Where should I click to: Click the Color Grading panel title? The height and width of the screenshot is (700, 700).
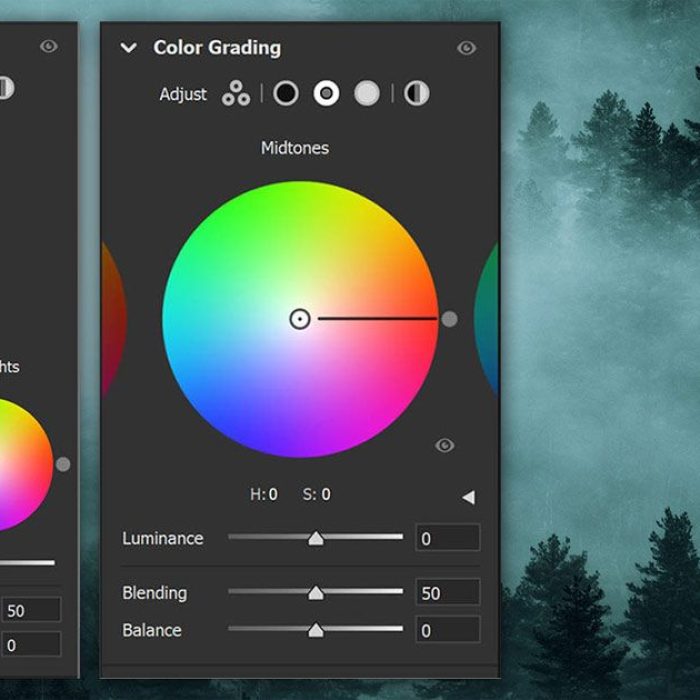pyautogui.click(x=217, y=48)
